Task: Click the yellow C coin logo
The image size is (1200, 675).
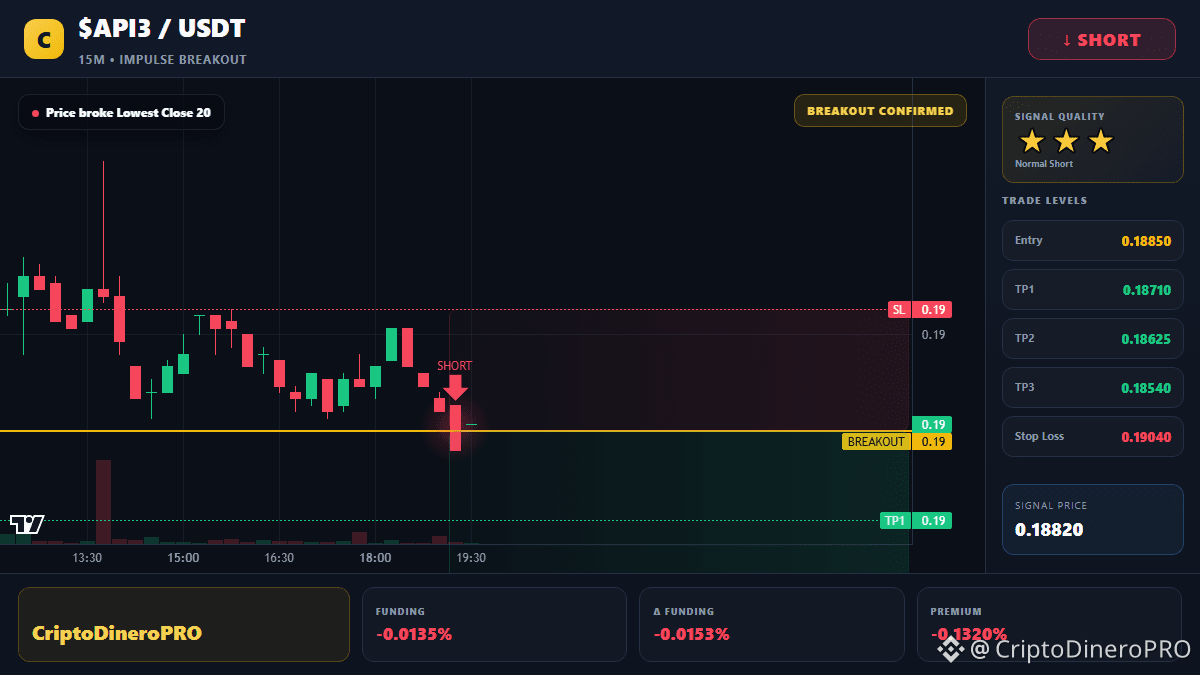Action: (43, 39)
